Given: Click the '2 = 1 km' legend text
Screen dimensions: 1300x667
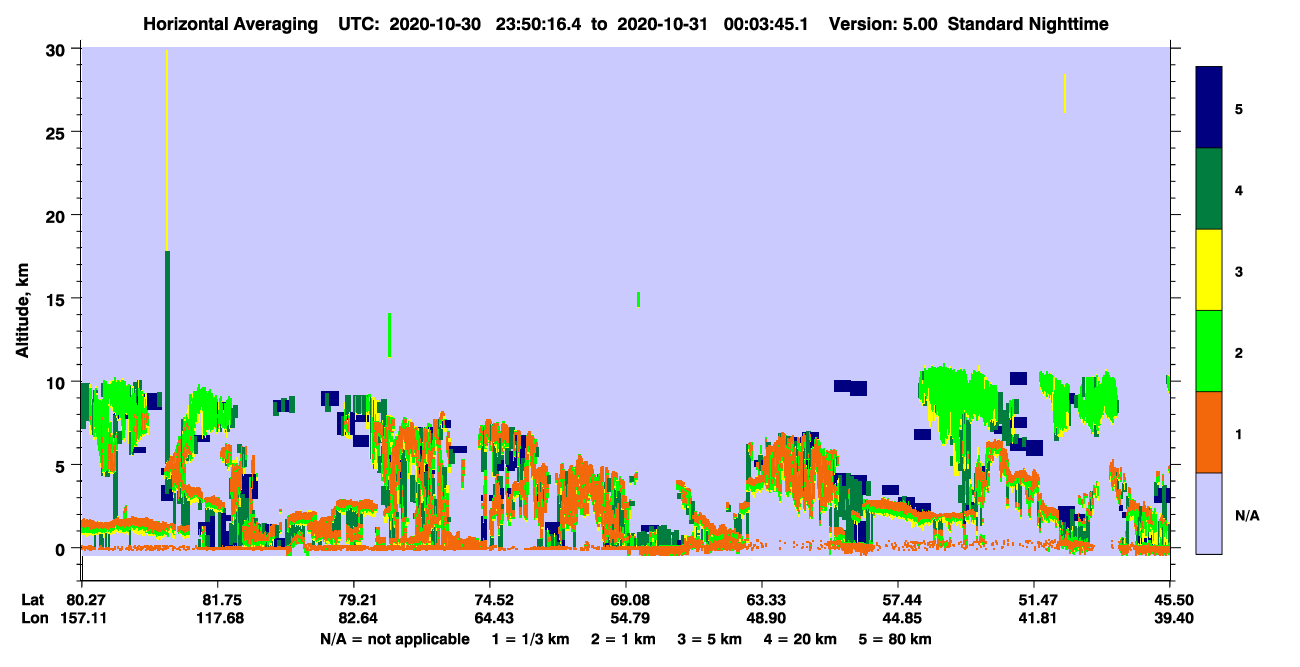Looking at the screenshot, I should 622,639.
